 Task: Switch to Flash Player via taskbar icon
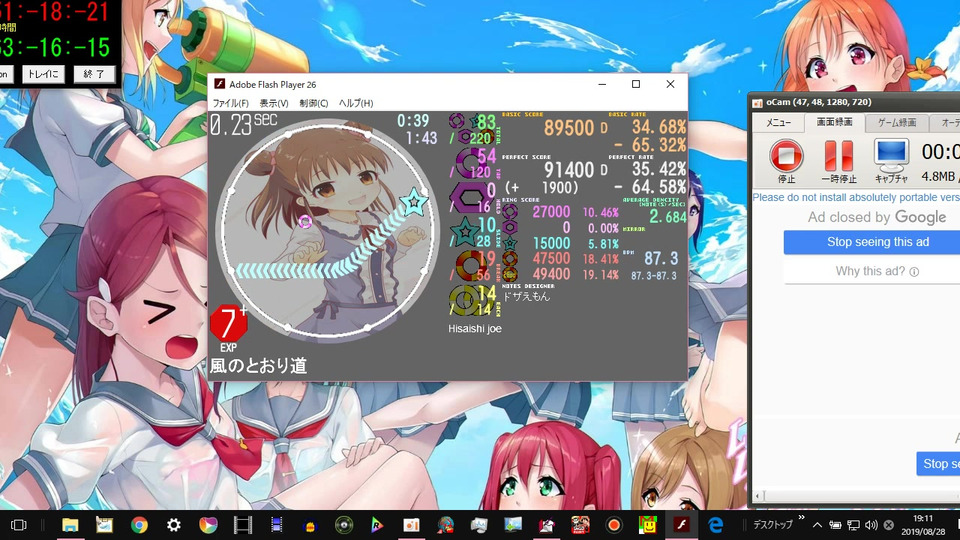681,525
